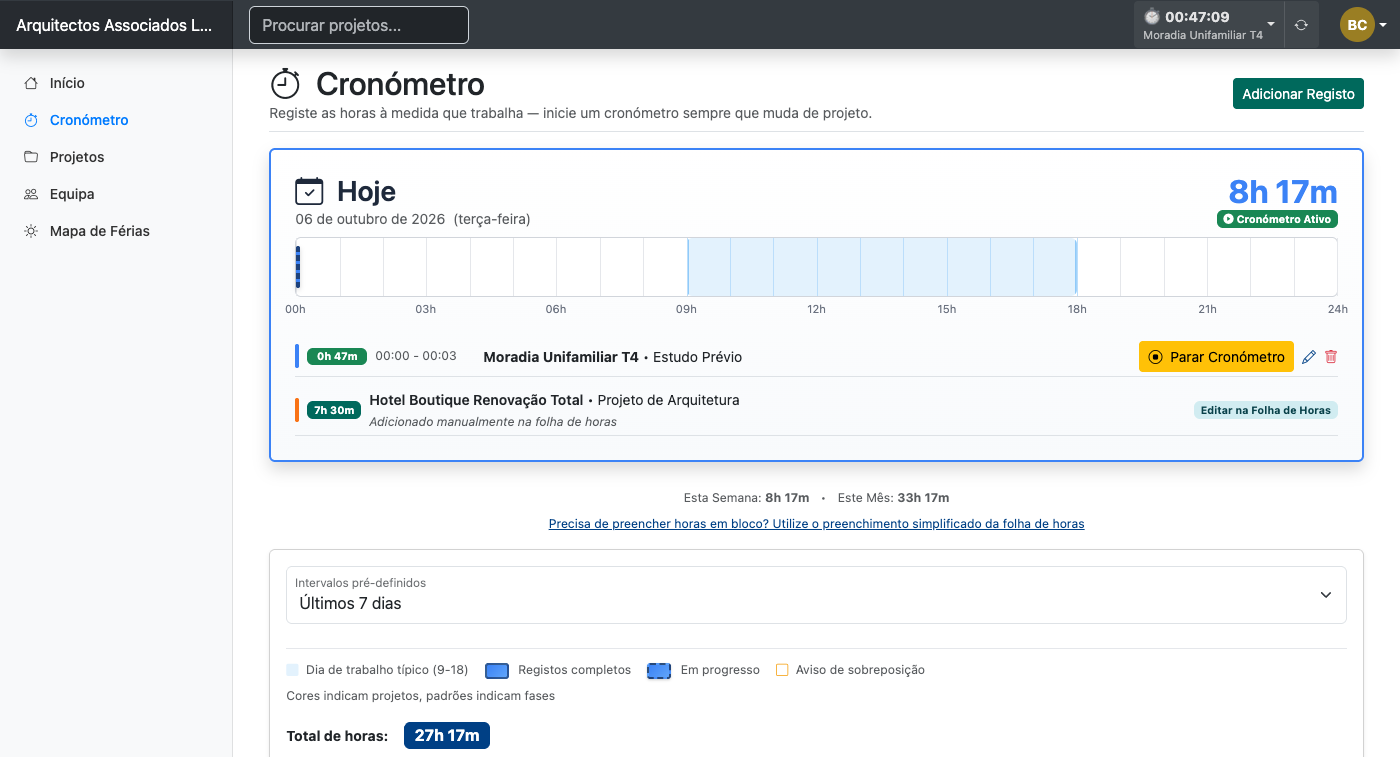Click the 12h label under the timeline

click(817, 309)
